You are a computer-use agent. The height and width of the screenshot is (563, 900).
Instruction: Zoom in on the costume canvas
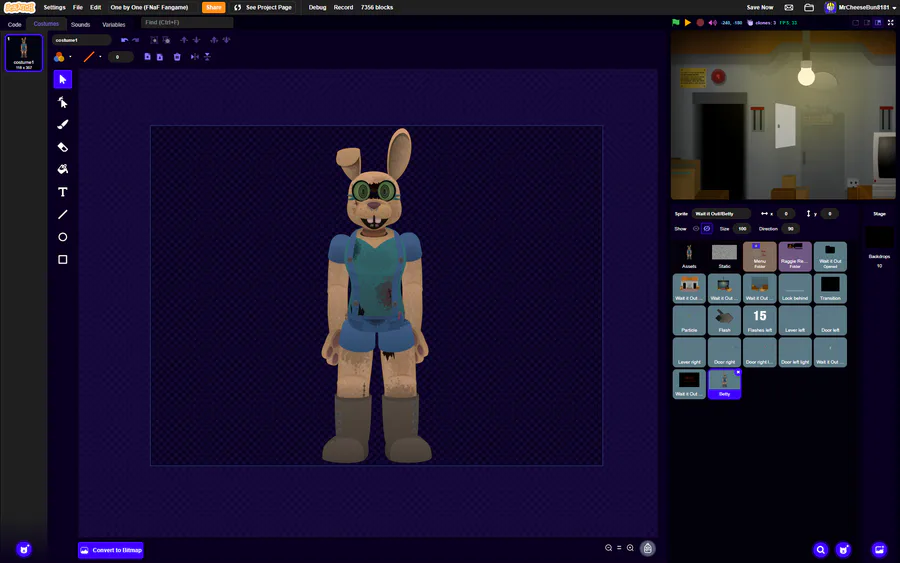click(x=630, y=548)
